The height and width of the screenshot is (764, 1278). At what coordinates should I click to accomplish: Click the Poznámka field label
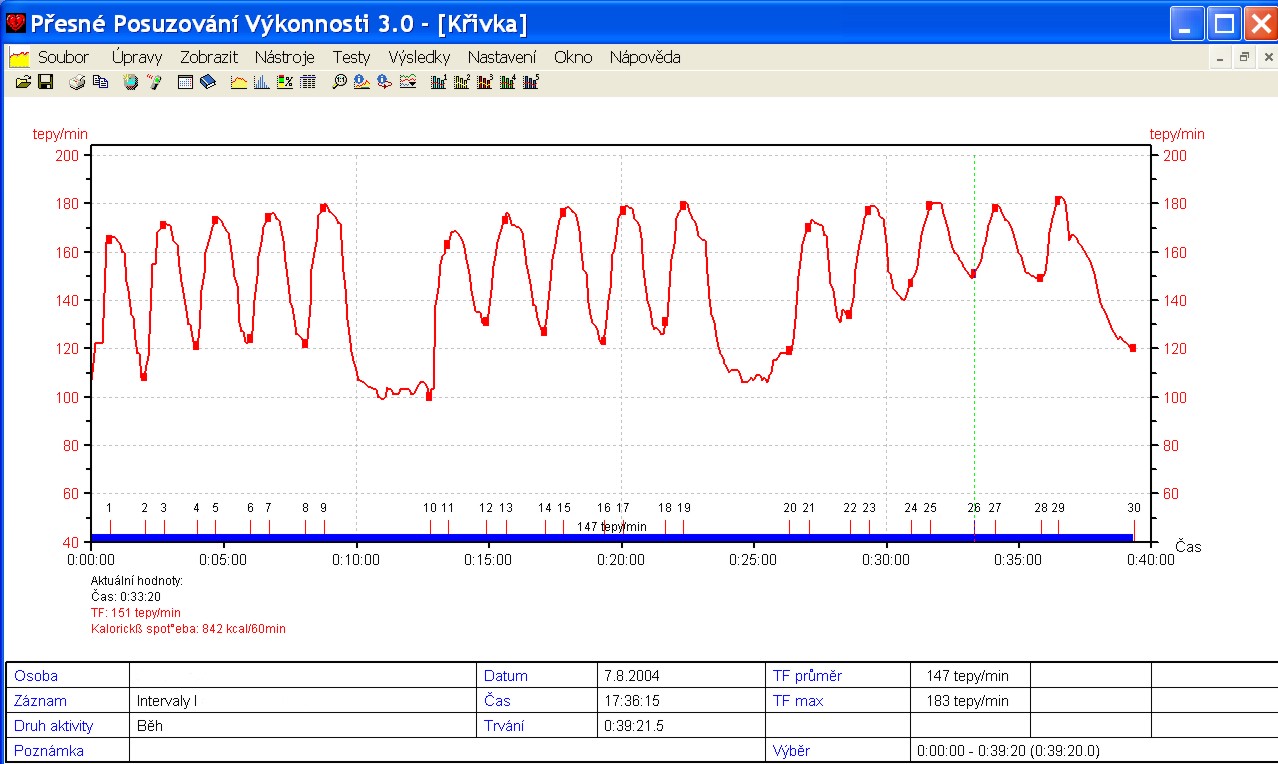49,750
